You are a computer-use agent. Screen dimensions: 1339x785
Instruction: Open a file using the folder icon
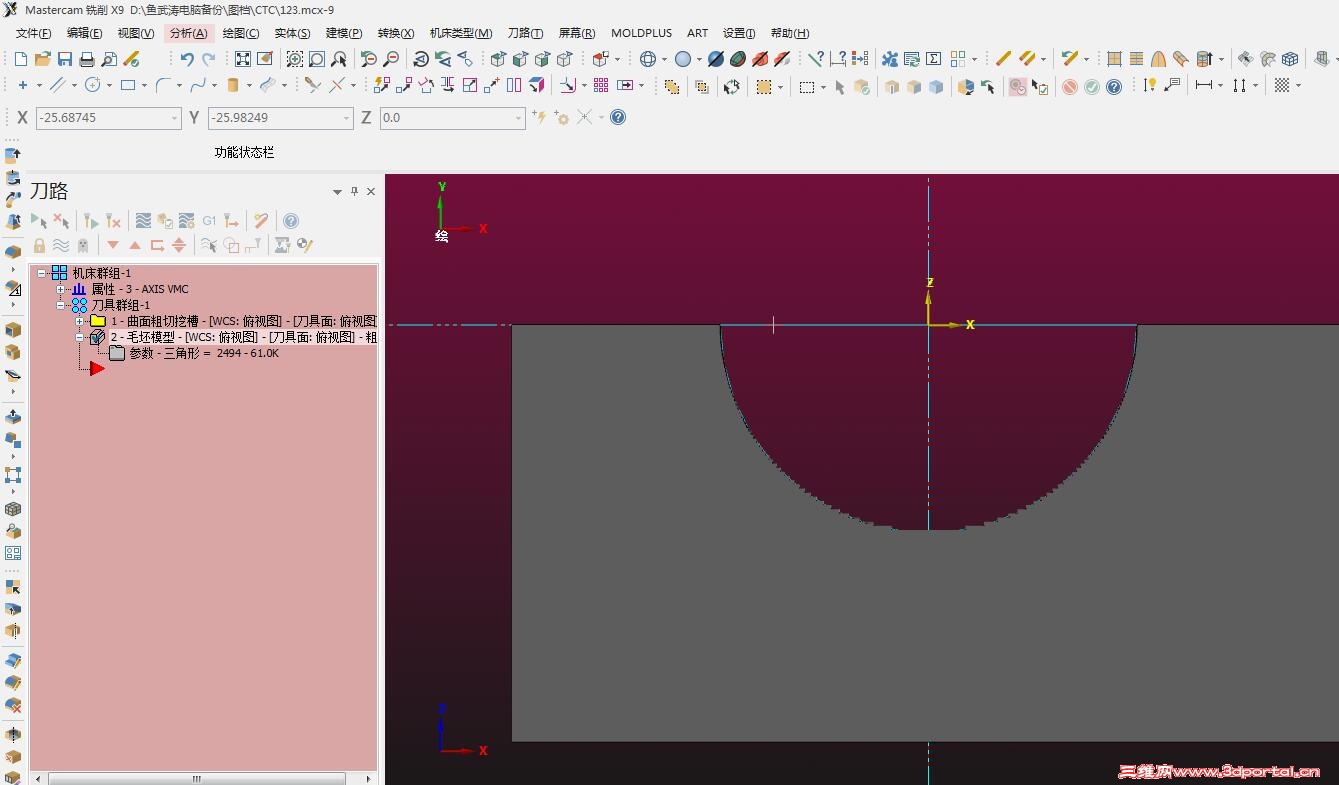pyautogui.click(x=43, y=59)
